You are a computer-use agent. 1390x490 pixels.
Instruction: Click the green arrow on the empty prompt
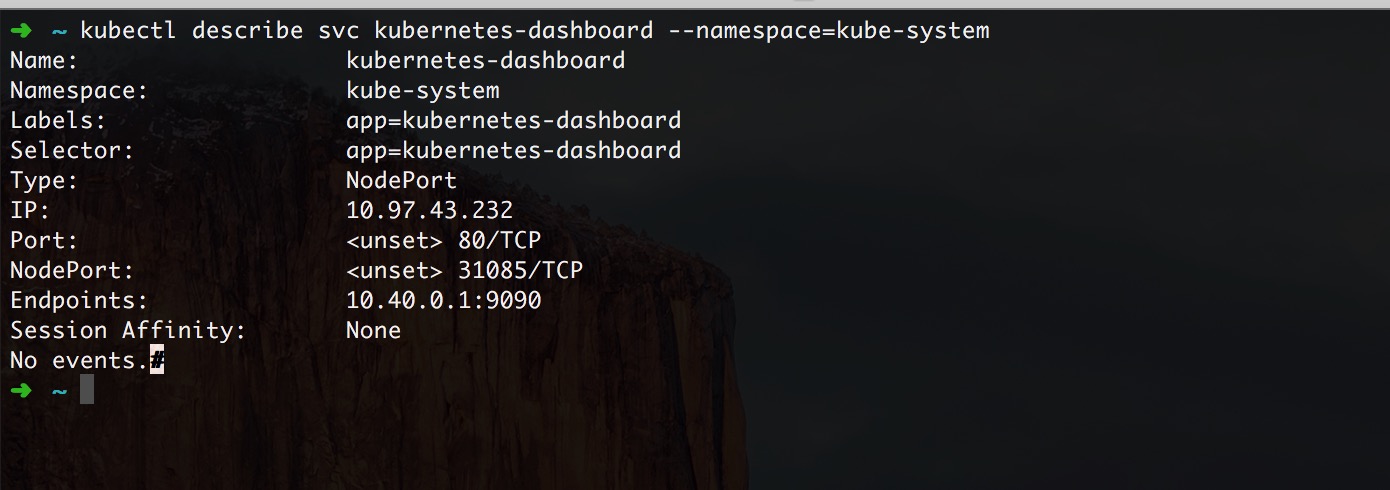coord(21,390)
